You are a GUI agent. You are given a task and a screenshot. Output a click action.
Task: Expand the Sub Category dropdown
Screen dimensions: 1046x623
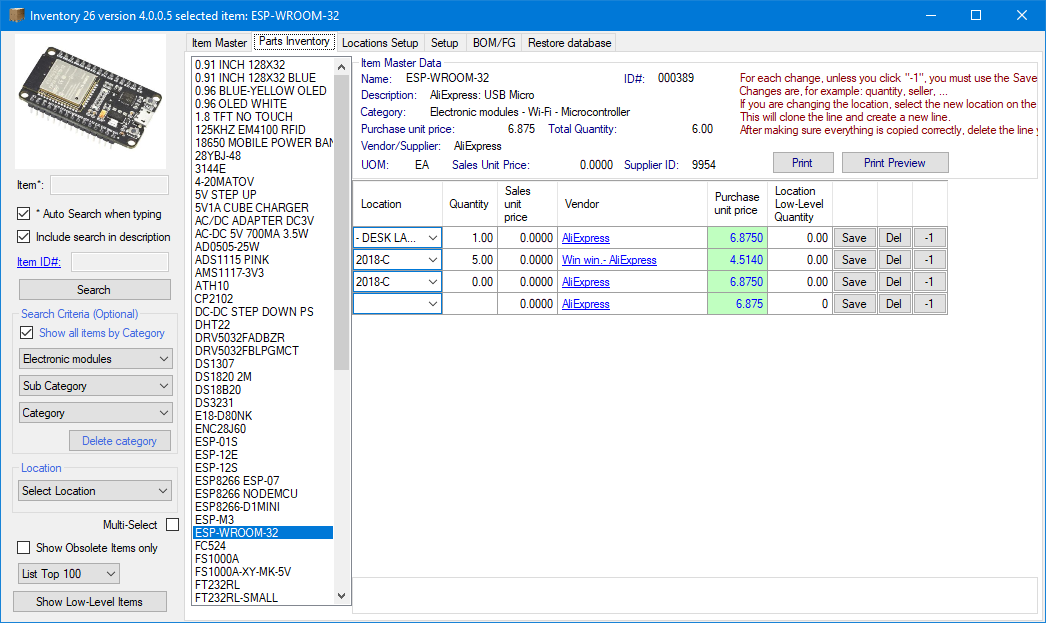coord(95,386)
